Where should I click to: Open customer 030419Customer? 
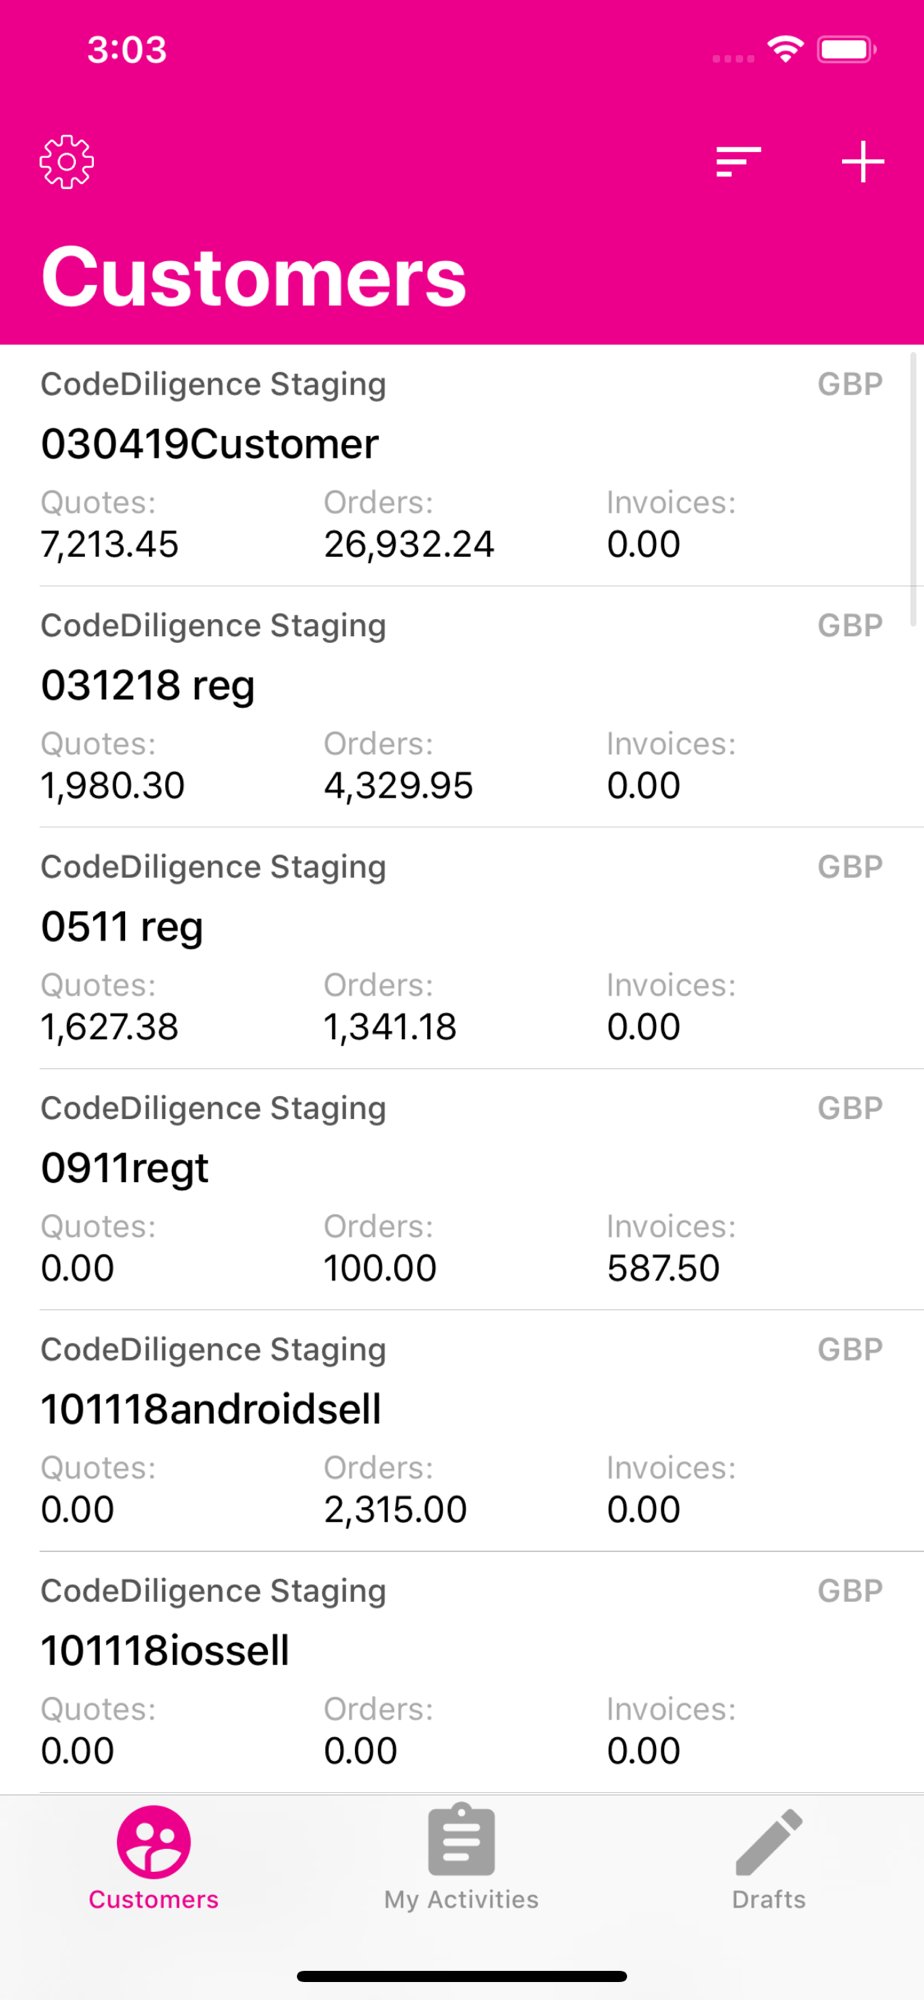[x=210, y=444]
